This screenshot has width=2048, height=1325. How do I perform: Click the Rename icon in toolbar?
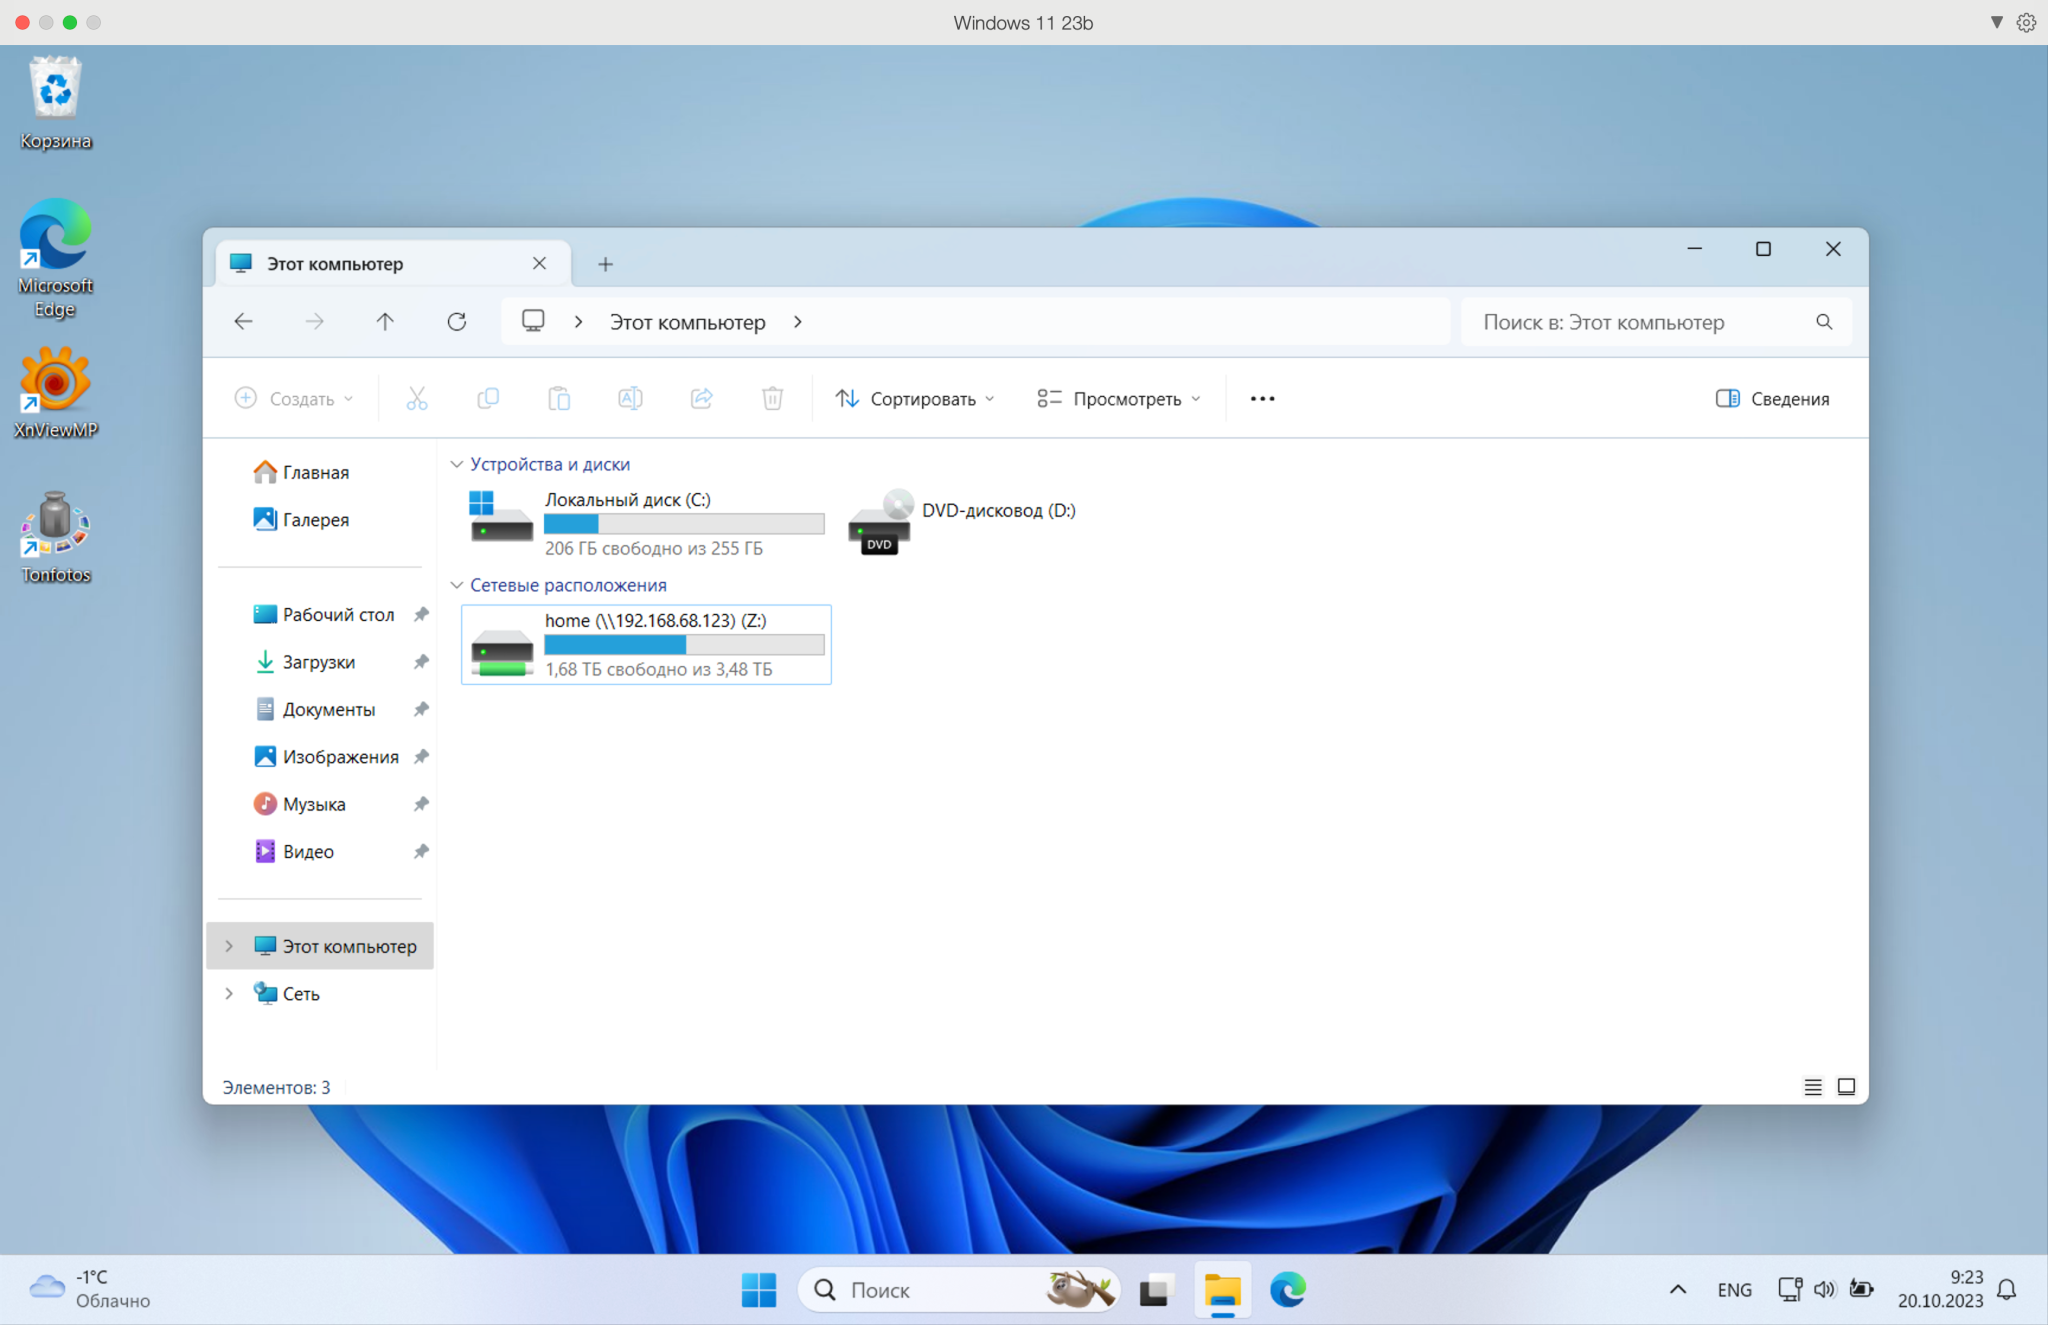(x=630, y=399)
